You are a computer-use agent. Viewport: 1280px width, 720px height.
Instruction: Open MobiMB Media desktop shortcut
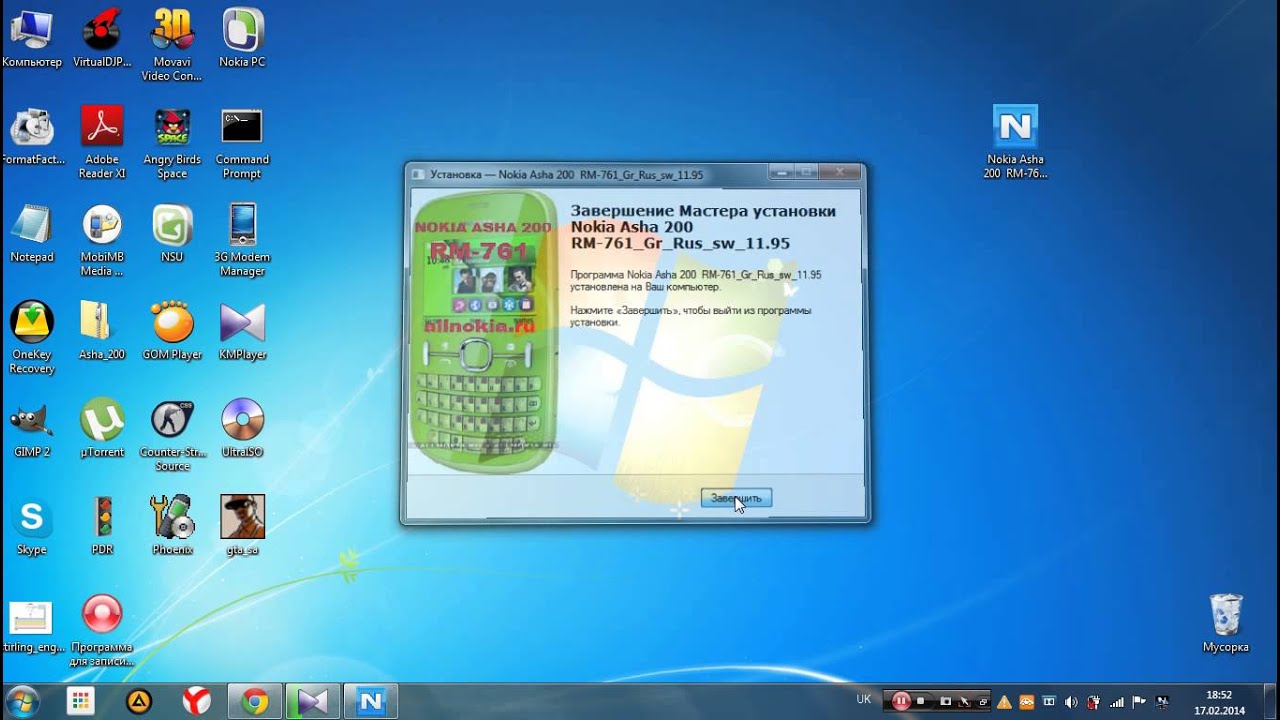[102, 240]
